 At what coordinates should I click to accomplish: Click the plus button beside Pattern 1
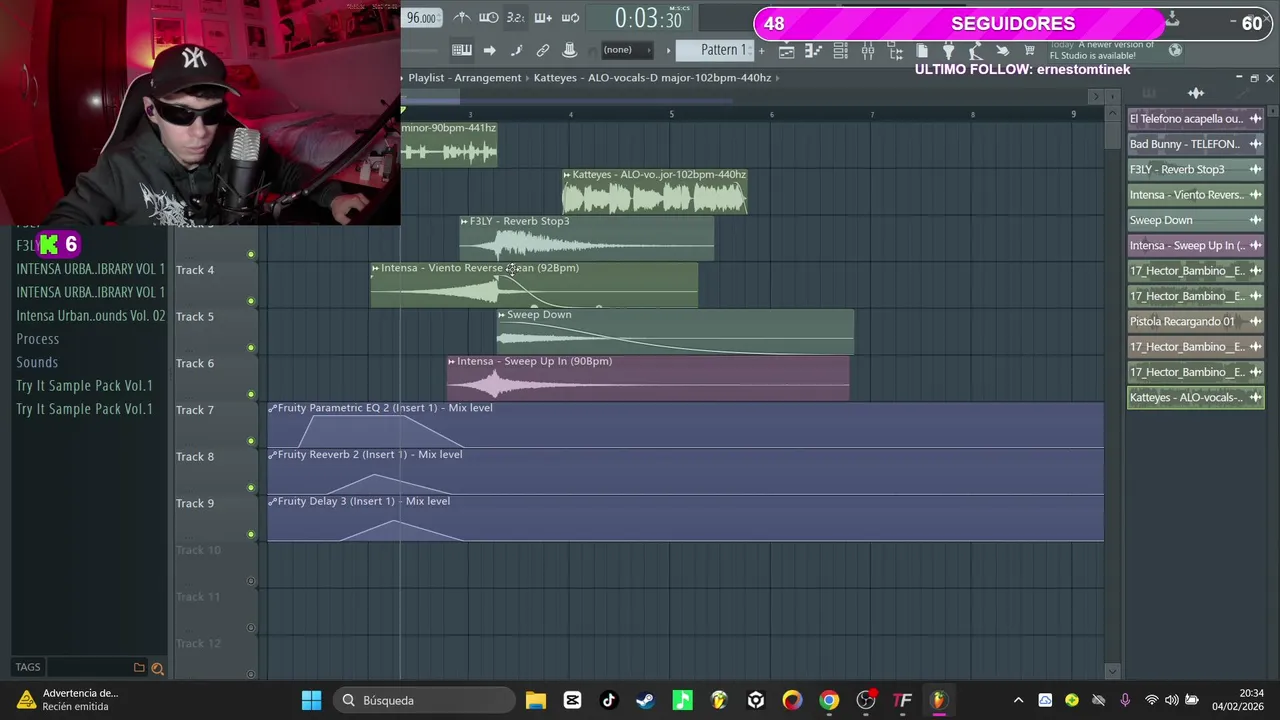761,50
